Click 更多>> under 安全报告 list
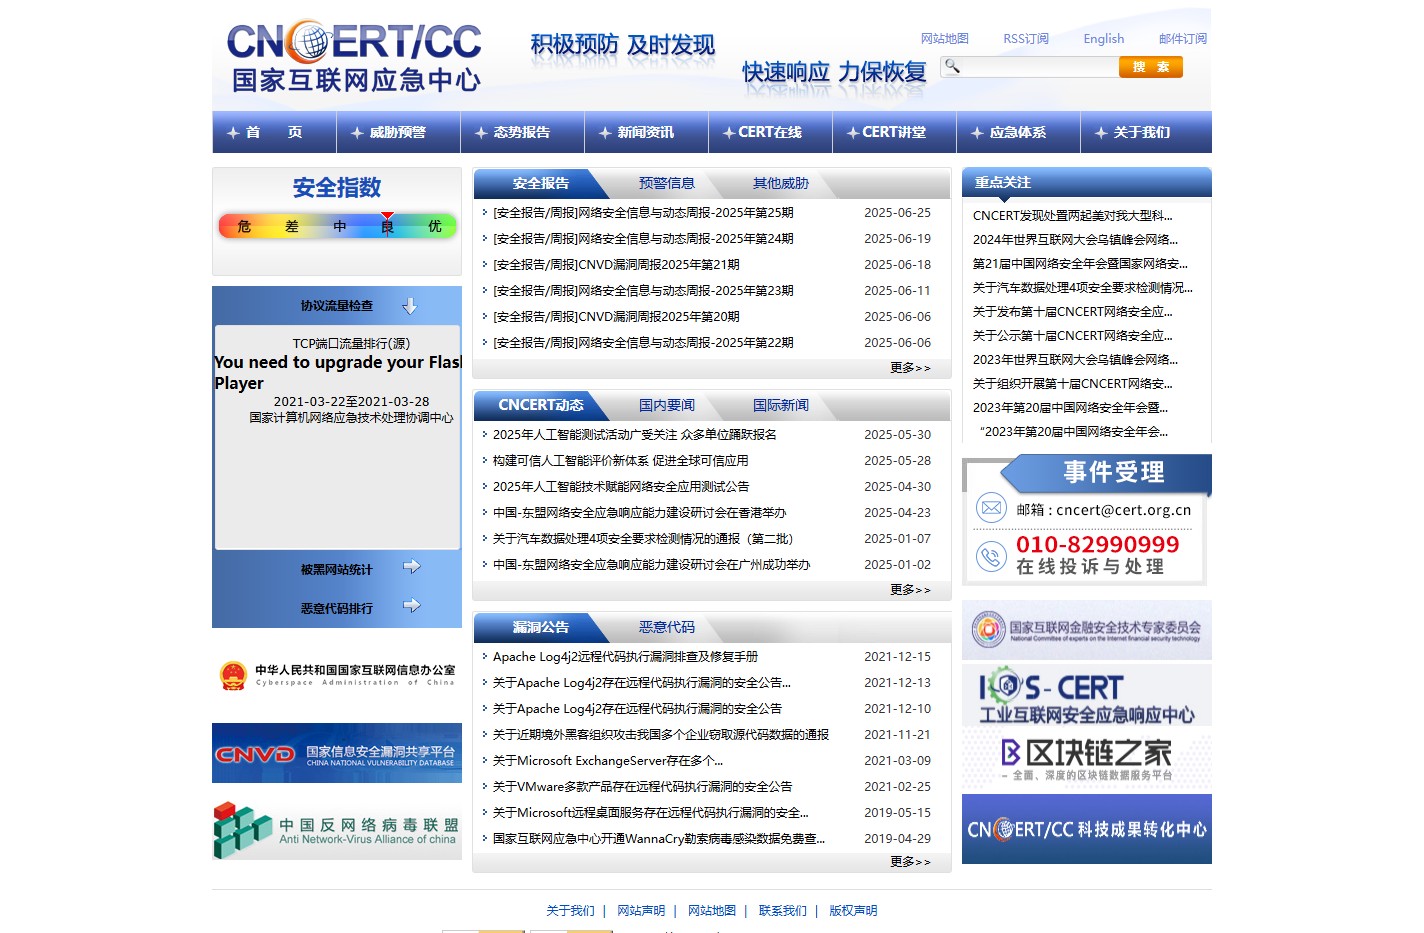Image resolution: width=1424 pixels, height=933 pixels. click(910, 368)
